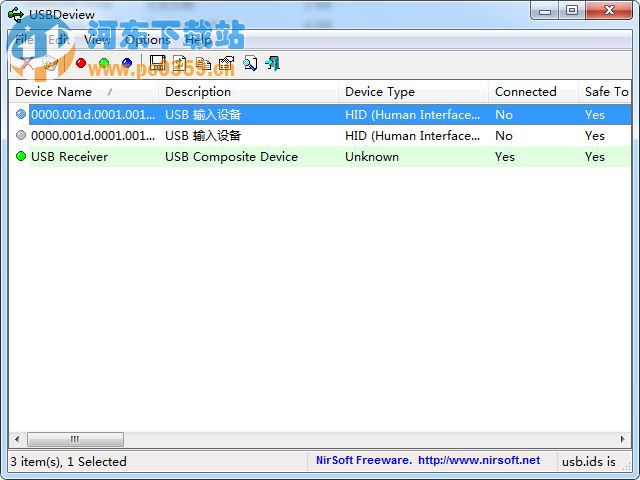Image resolution: width=640 pixels, height=480 pixels.
Task: Open the View menu
Action: tap(97, 40)
